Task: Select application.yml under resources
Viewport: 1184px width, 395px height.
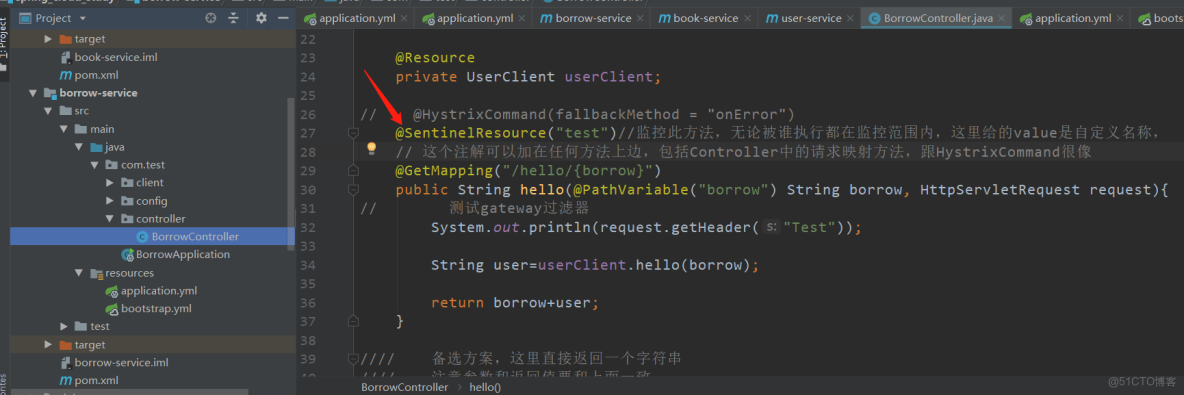Action: tap(159, 291)
